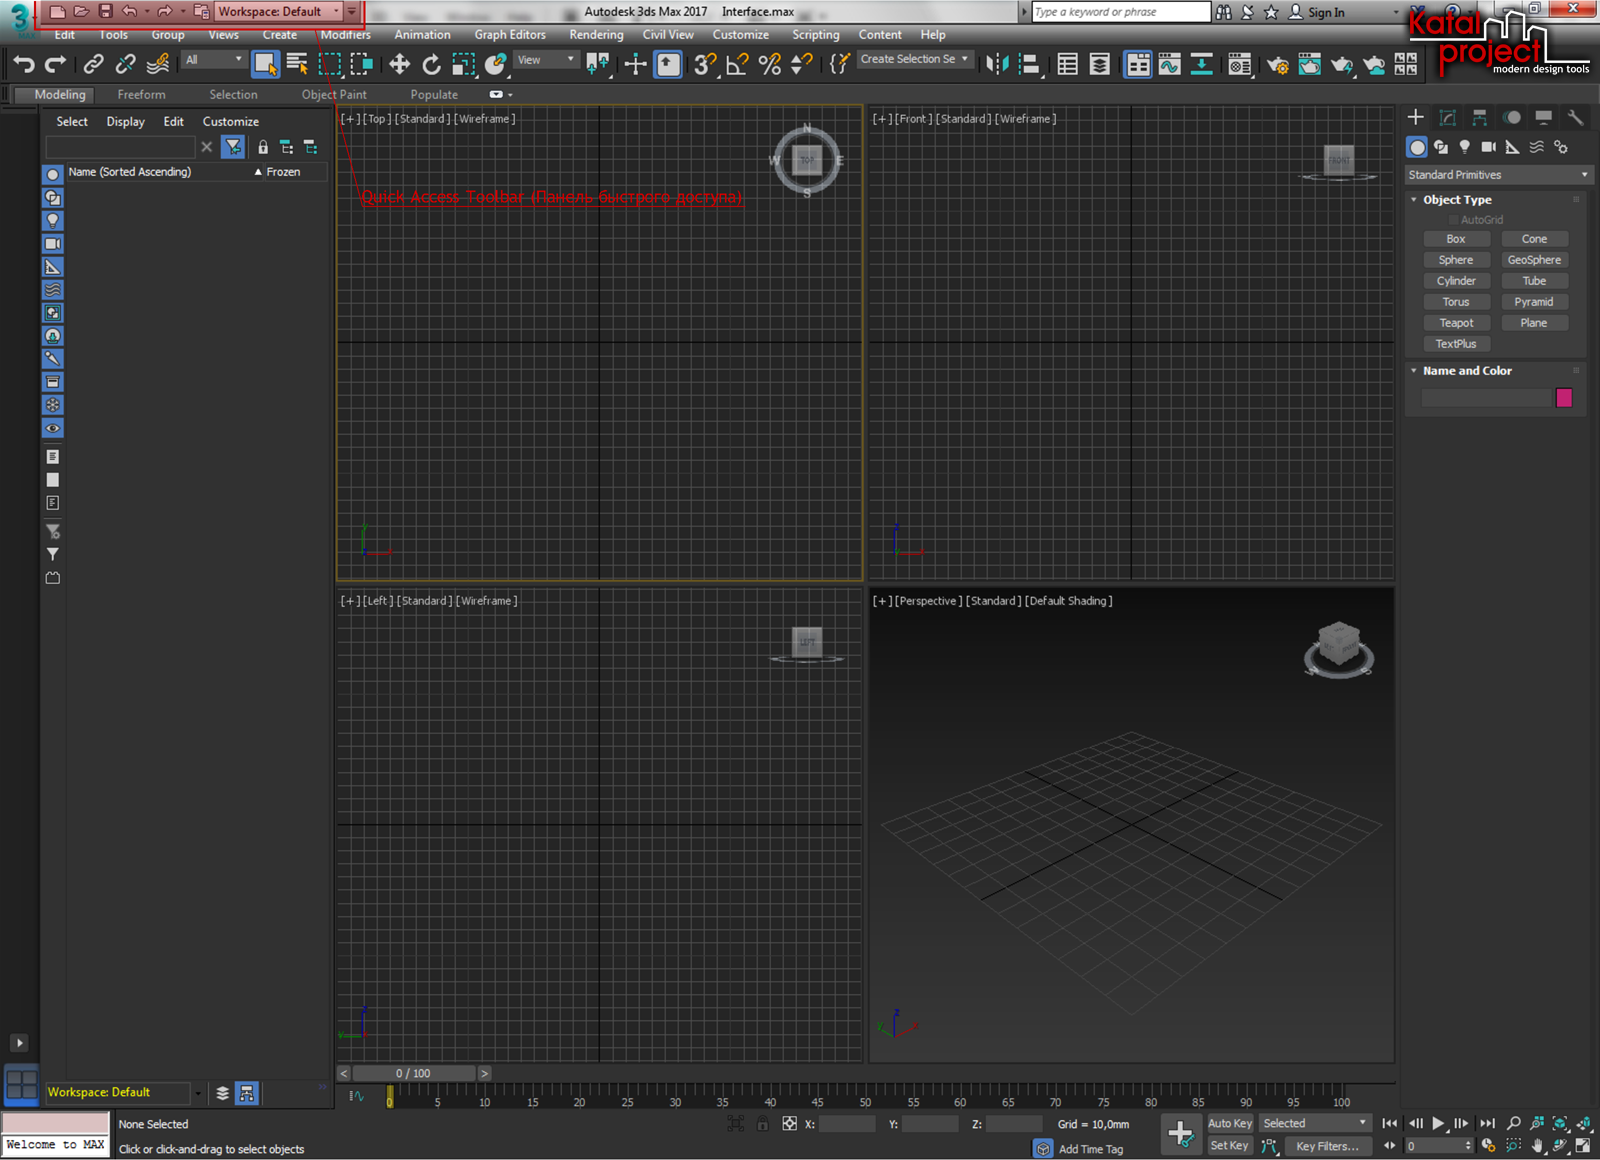This screenshot has width=1600, height=1160.
Task: Open the Standard Primitives dropdown
Action: 1497,175
